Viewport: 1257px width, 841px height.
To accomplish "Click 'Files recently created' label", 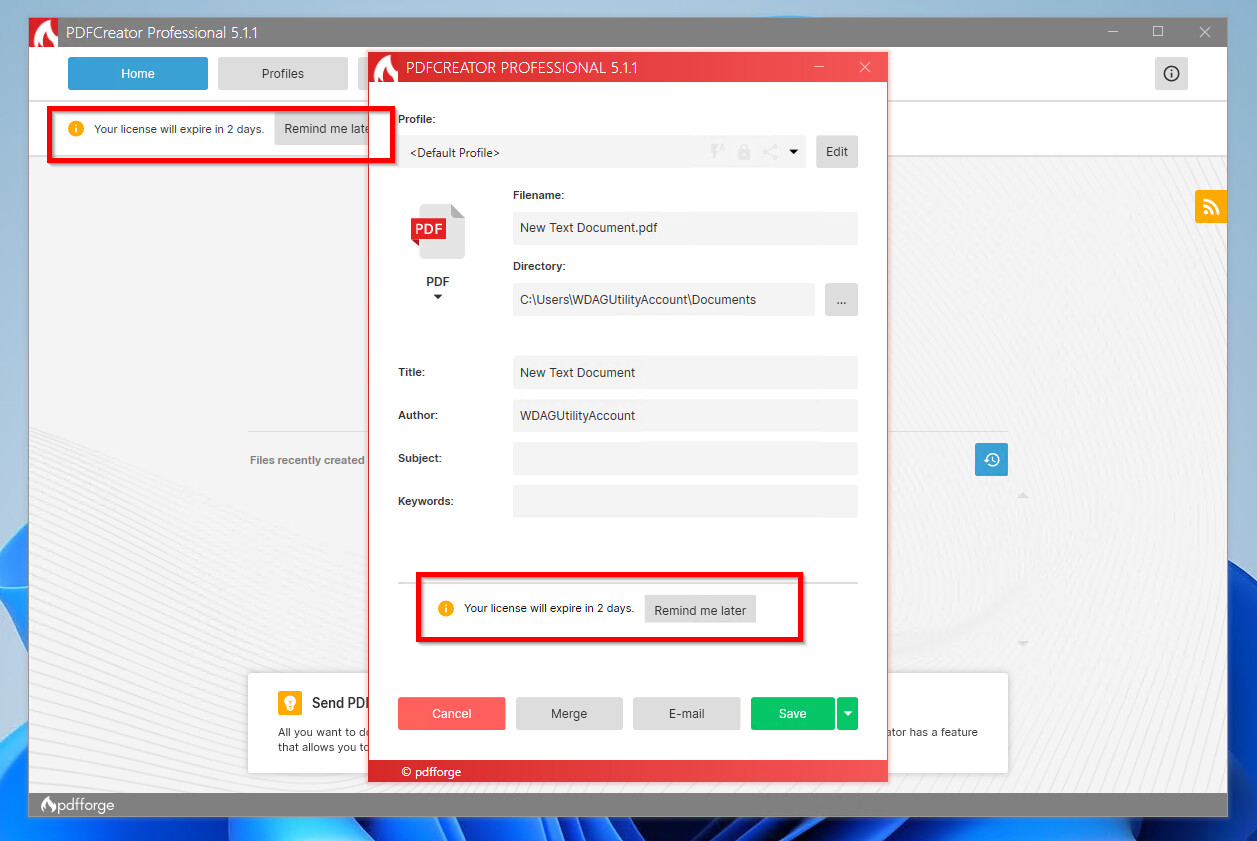I will (x=307, y=460).
